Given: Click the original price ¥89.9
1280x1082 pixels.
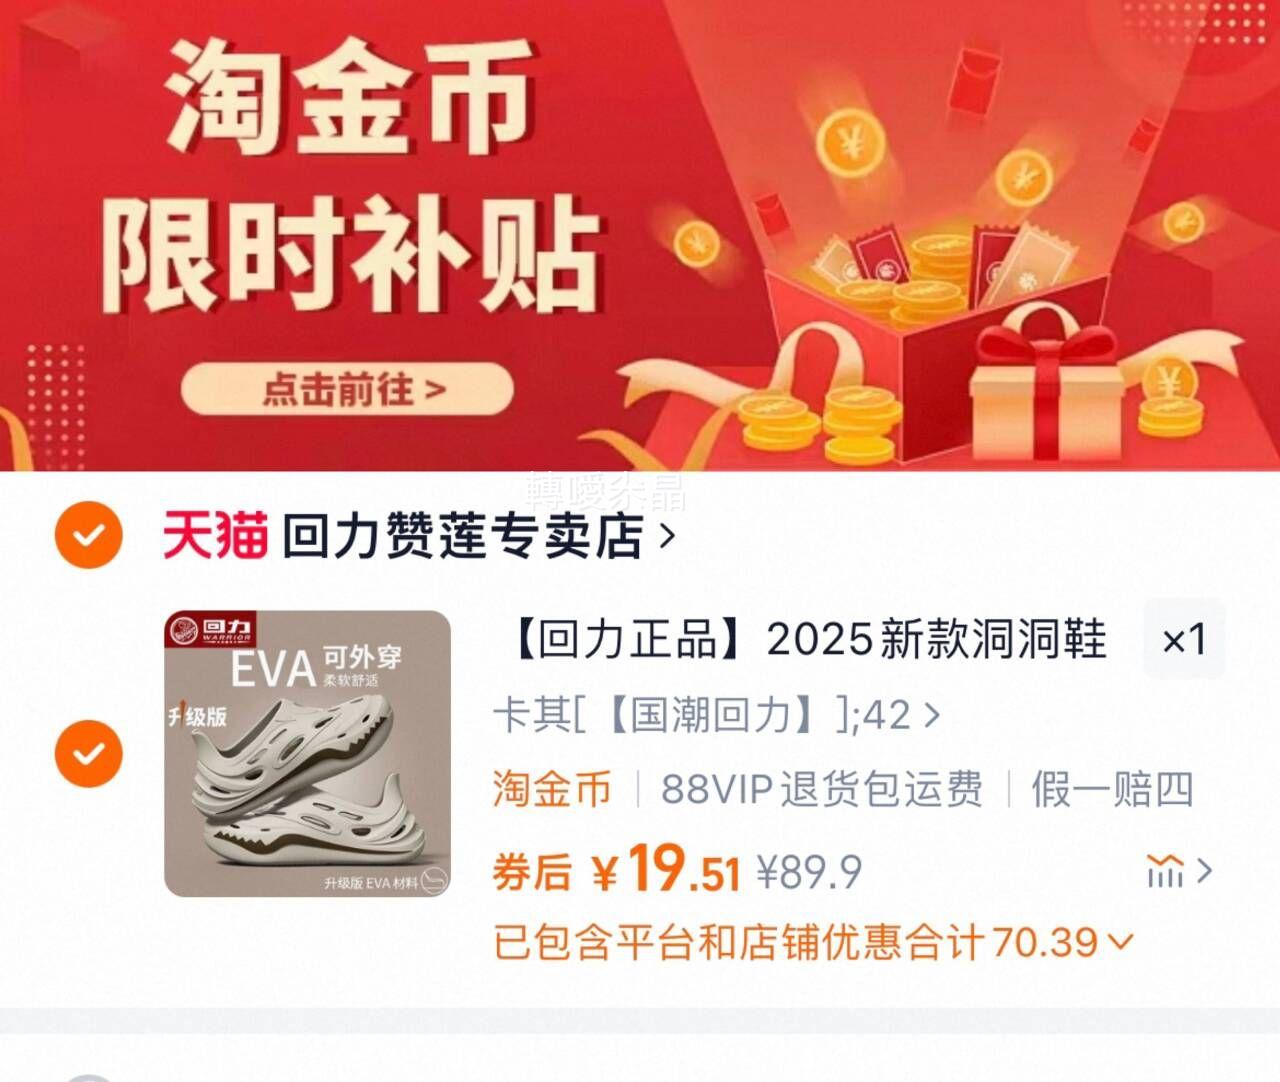Looking at the screenshot, I should click(x=809, y=873).
